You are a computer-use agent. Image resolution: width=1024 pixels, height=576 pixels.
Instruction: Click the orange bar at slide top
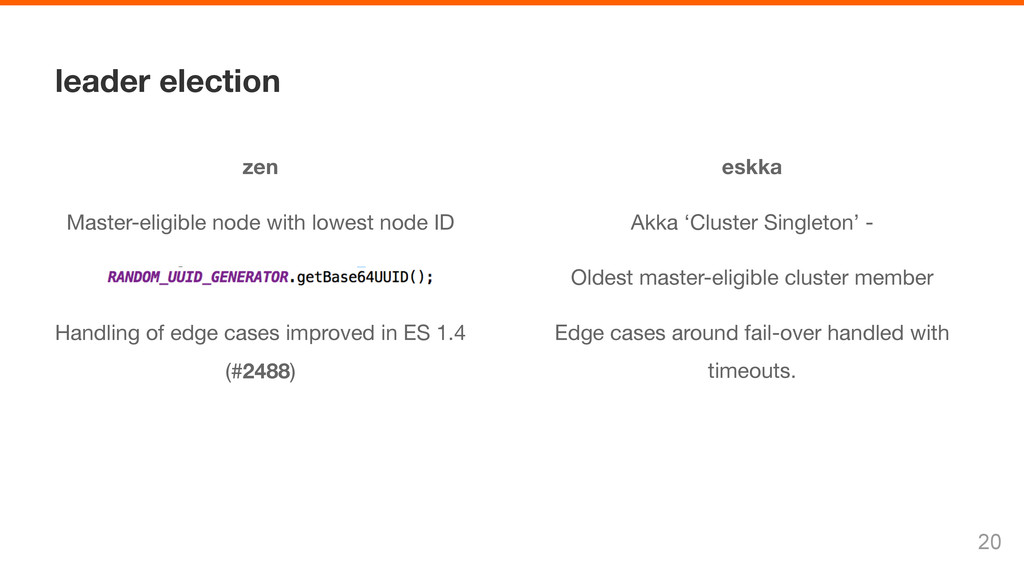(512, 2)
